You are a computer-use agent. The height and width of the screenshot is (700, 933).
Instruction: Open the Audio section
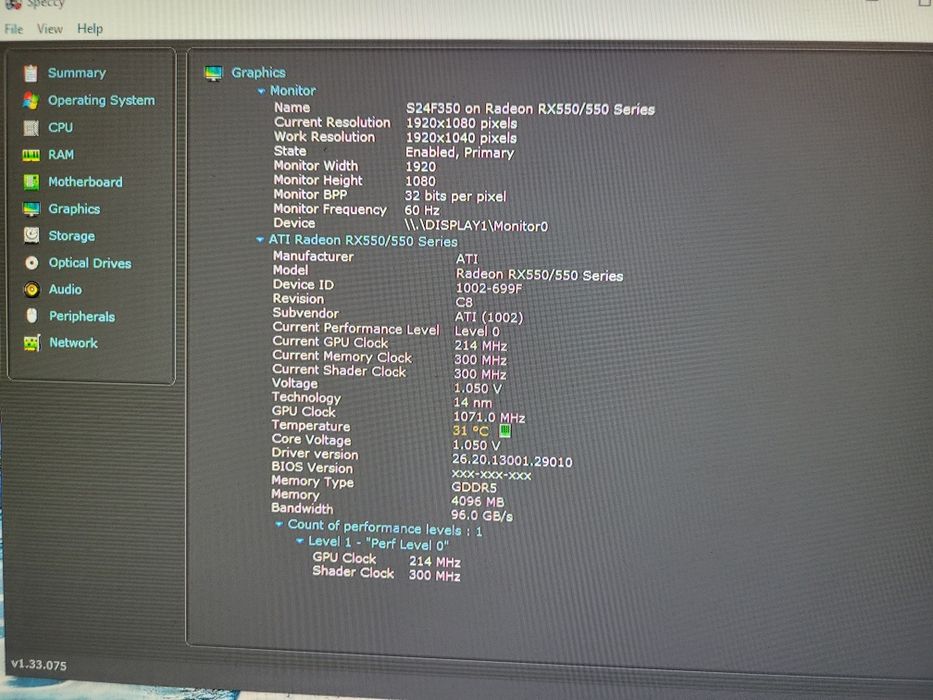pos(65,289)
